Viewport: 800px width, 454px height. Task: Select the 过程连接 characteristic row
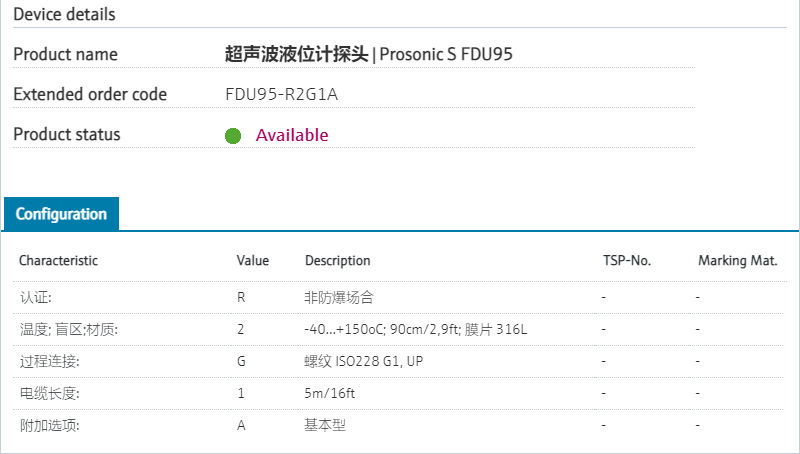[49, 362]
